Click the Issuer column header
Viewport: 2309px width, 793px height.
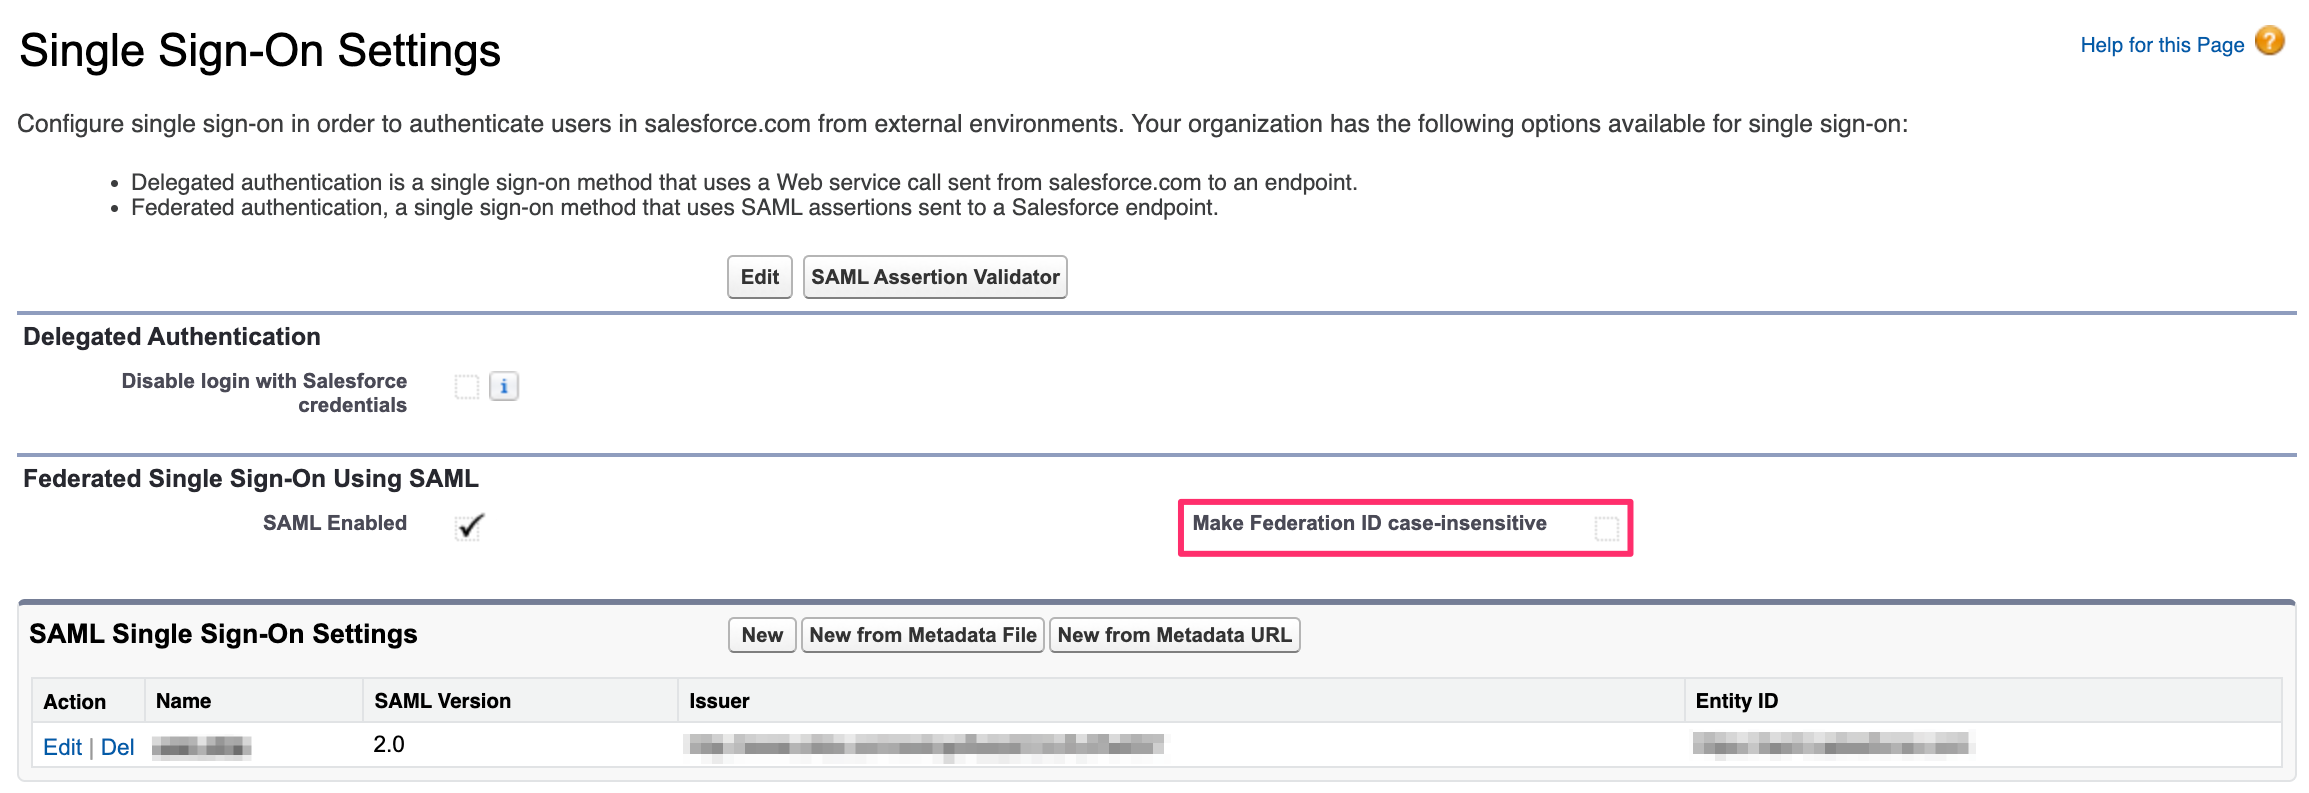(719, 701)
